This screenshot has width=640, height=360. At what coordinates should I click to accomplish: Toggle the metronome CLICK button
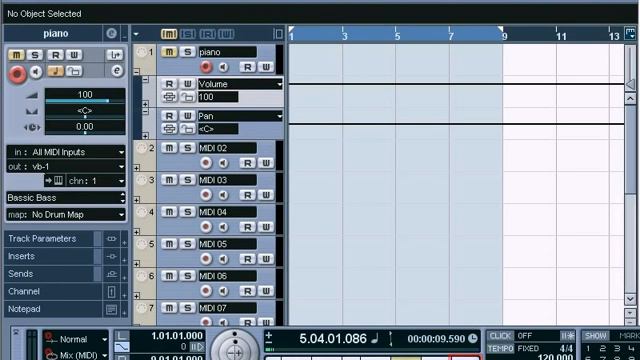pyautogui.click(x=500, y=336)
